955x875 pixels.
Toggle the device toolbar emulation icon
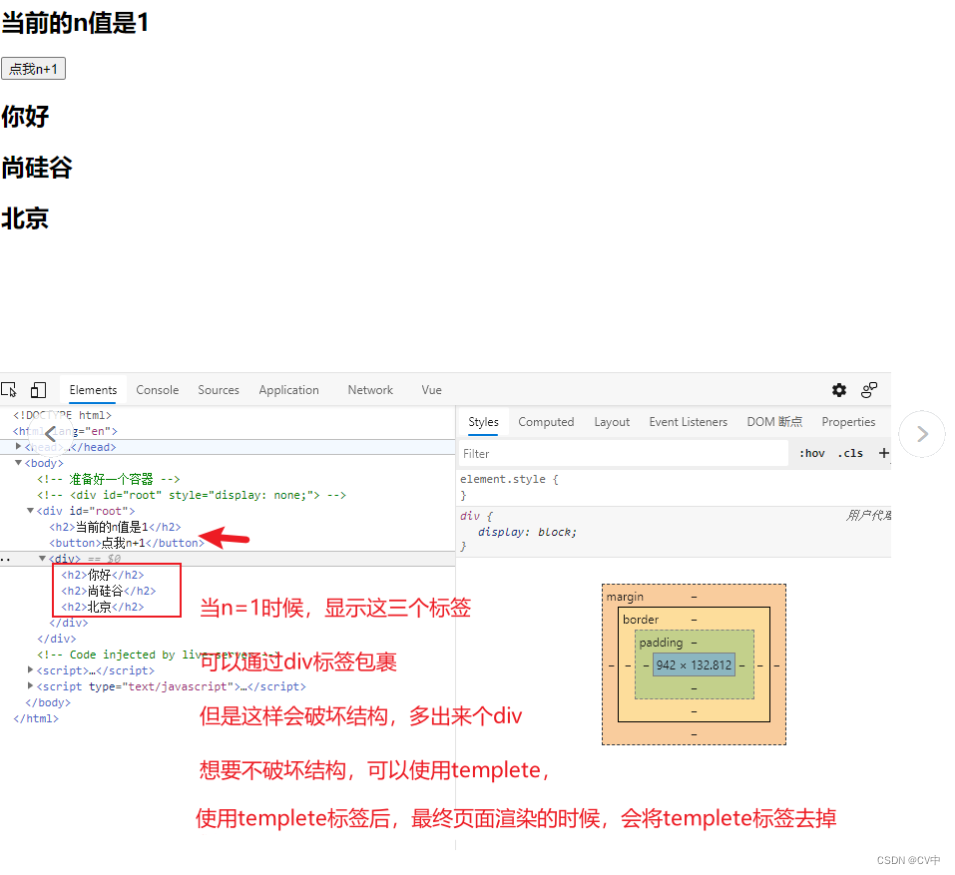[x=37, y=389]
